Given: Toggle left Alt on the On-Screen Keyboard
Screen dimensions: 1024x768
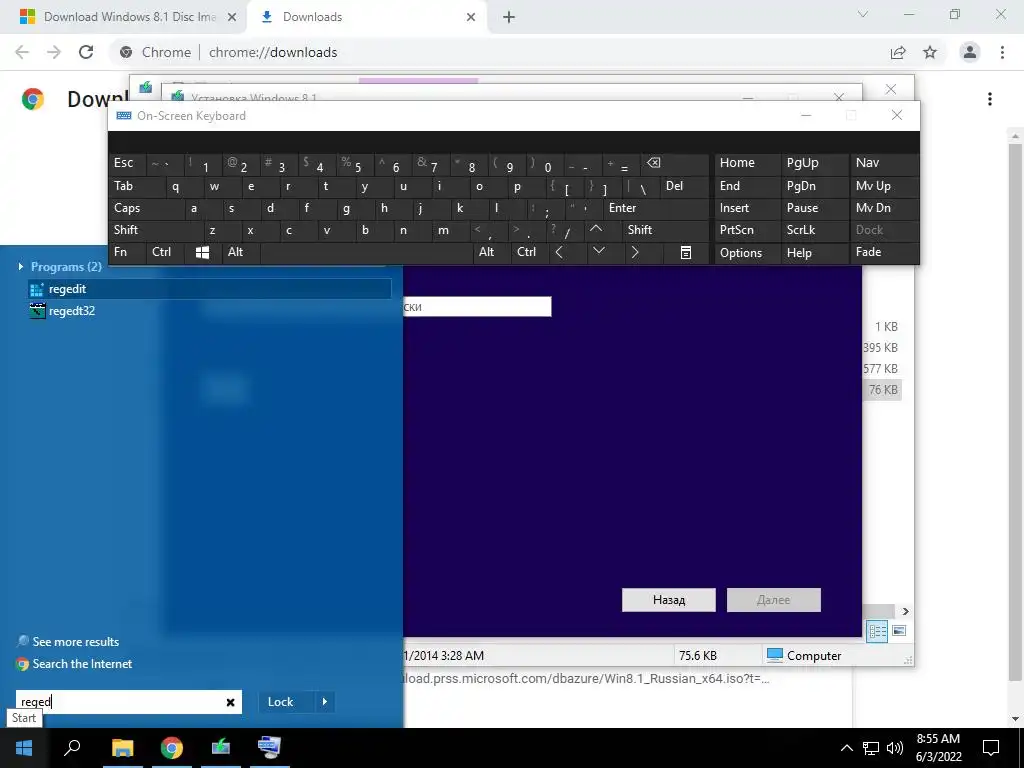Looking at the screenshot, I should pyautogui.click(x=241, y=253).
